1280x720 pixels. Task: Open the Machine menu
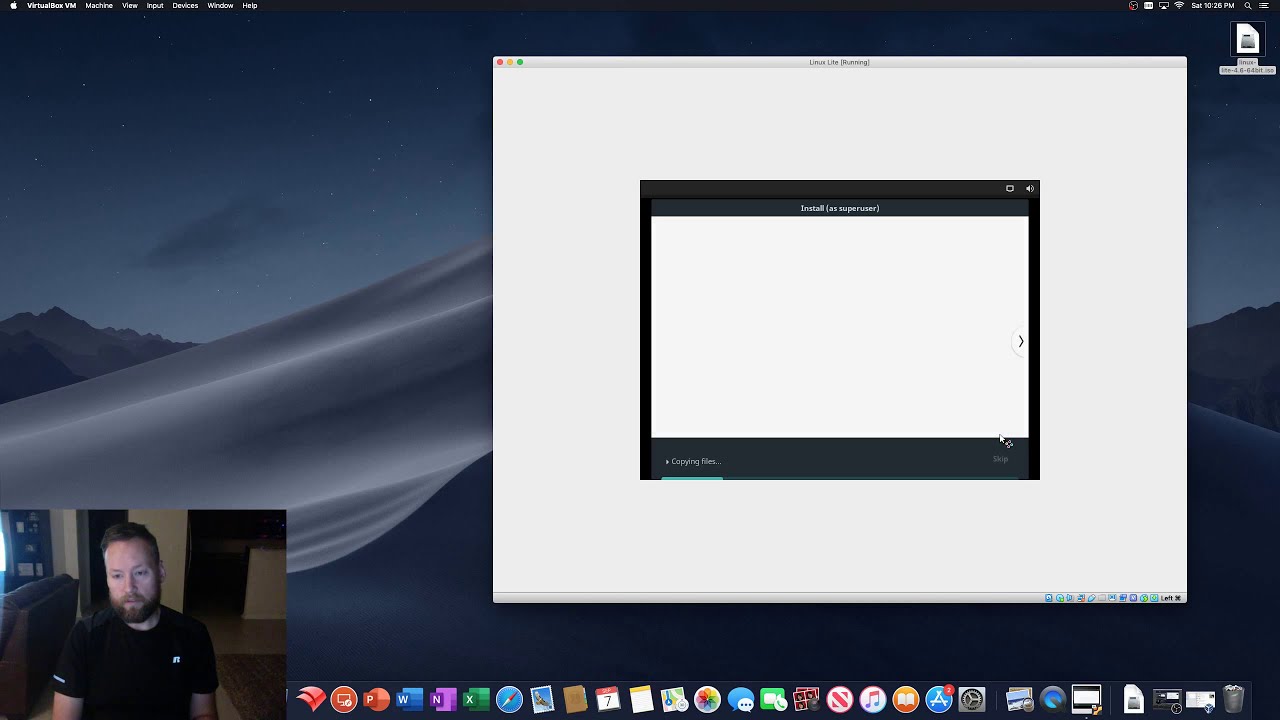tap(99, 6)
